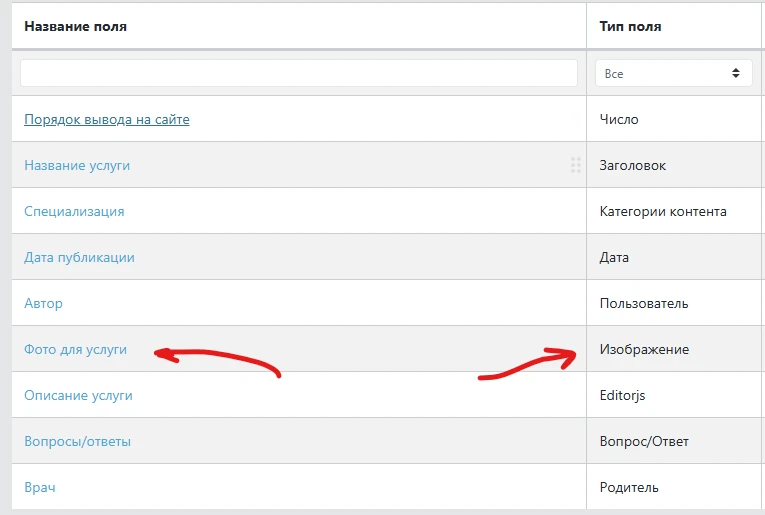Select the Родитель type cell
The height and width of the screenshot is (515, 765).
click(629, 487)
